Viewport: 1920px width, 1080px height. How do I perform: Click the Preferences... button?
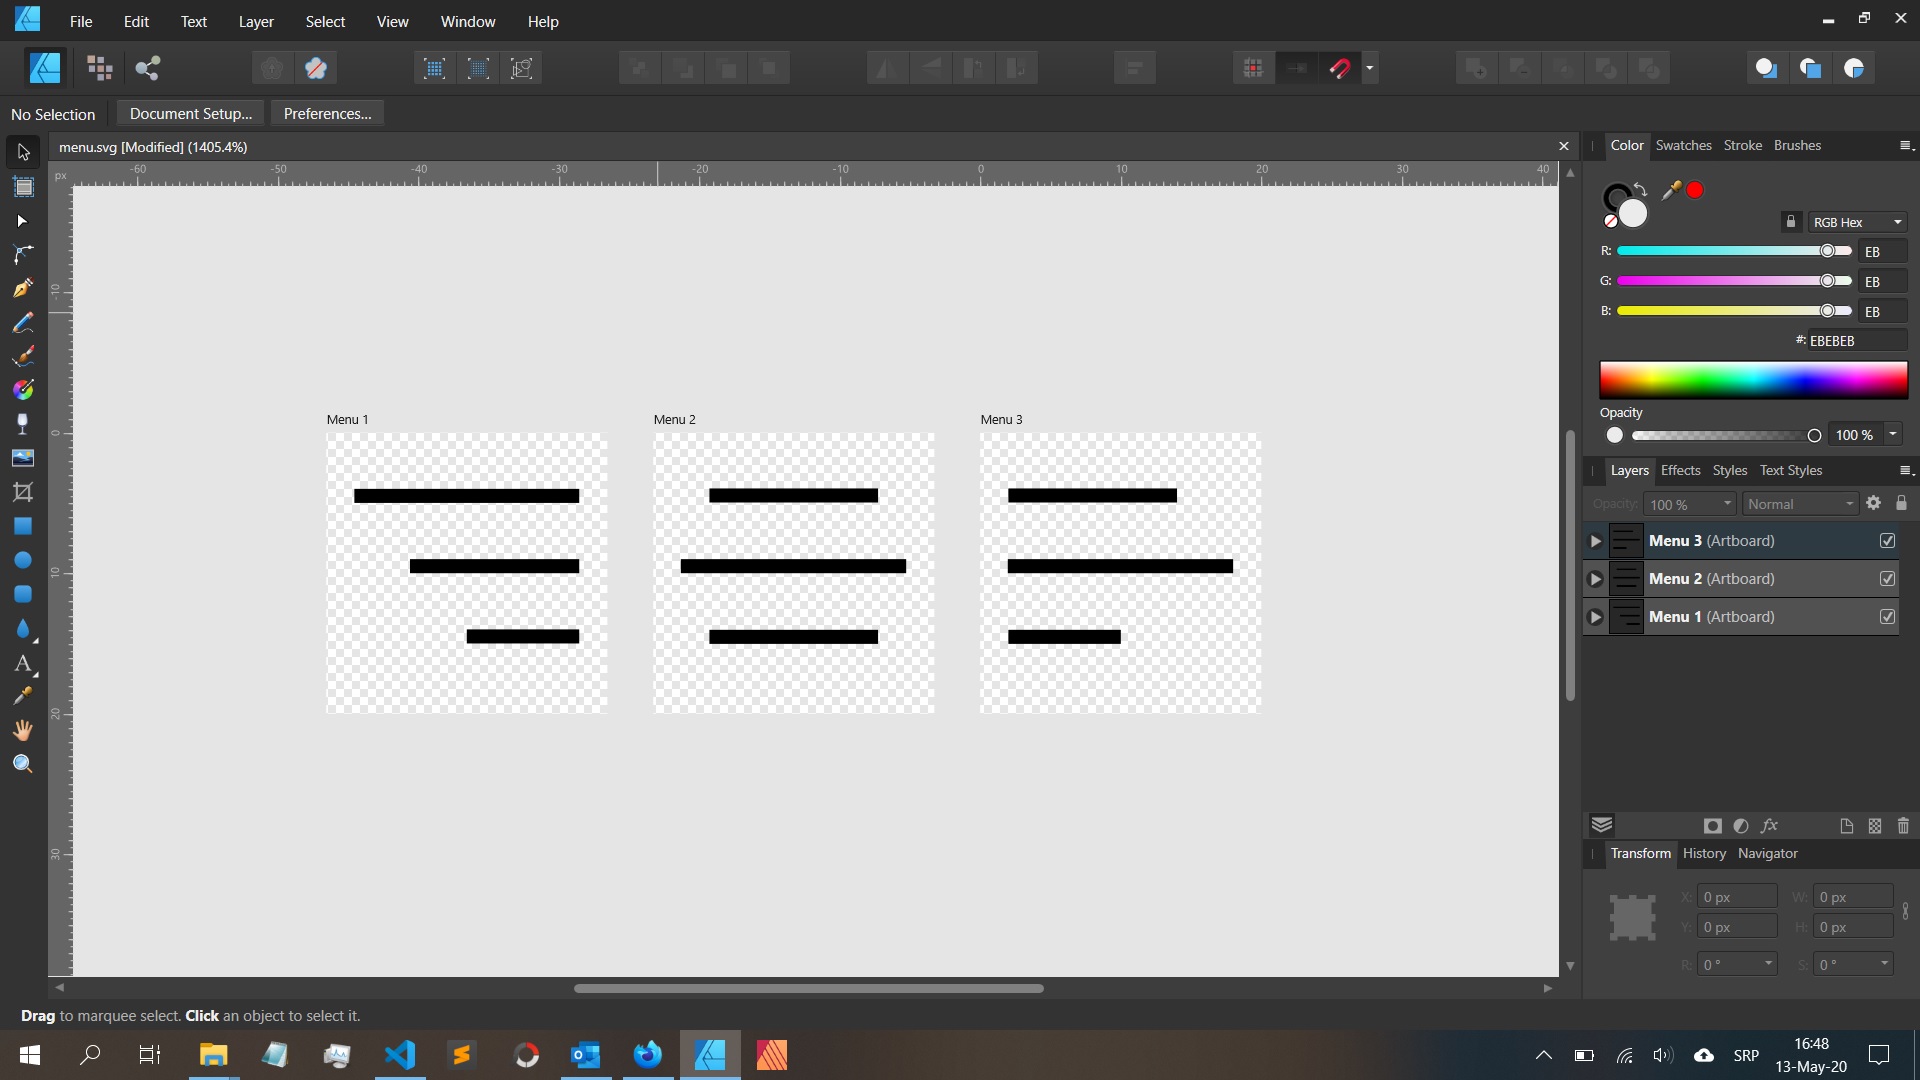(x=327, y=113)
